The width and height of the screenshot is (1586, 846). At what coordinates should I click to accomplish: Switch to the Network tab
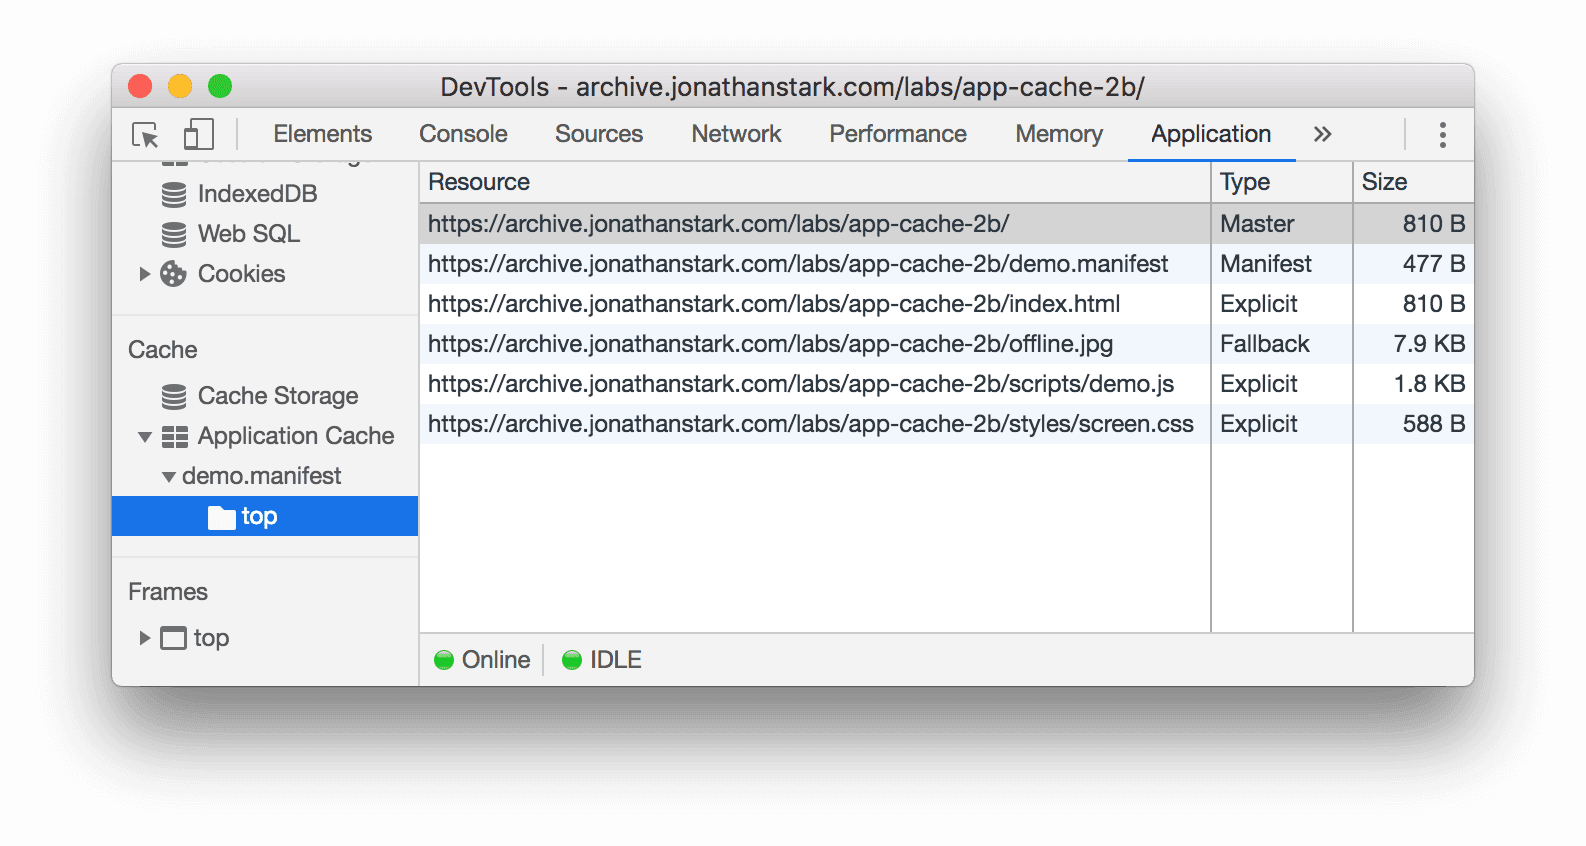pyautogui.click(x=735, y=133)
